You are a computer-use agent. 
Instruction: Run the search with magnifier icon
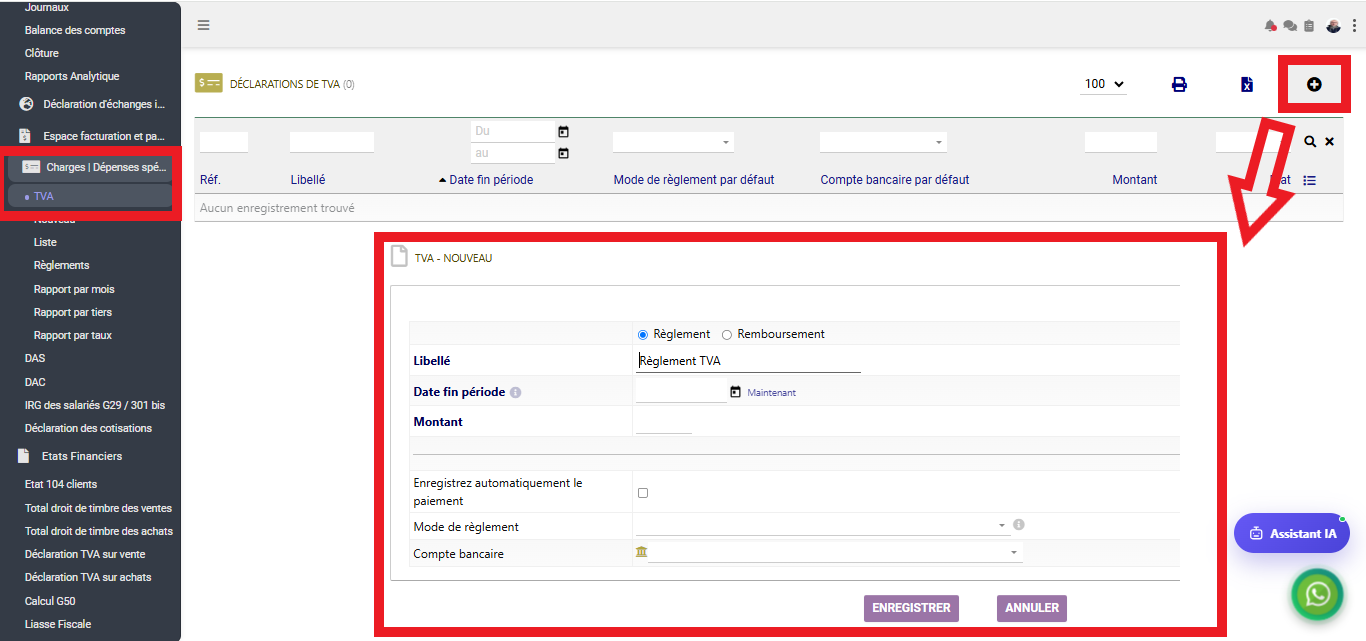click(1310, 142)
